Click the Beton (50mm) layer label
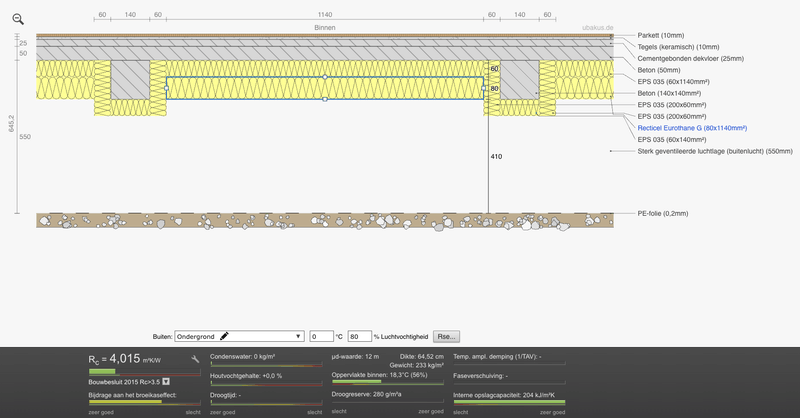 661,71
